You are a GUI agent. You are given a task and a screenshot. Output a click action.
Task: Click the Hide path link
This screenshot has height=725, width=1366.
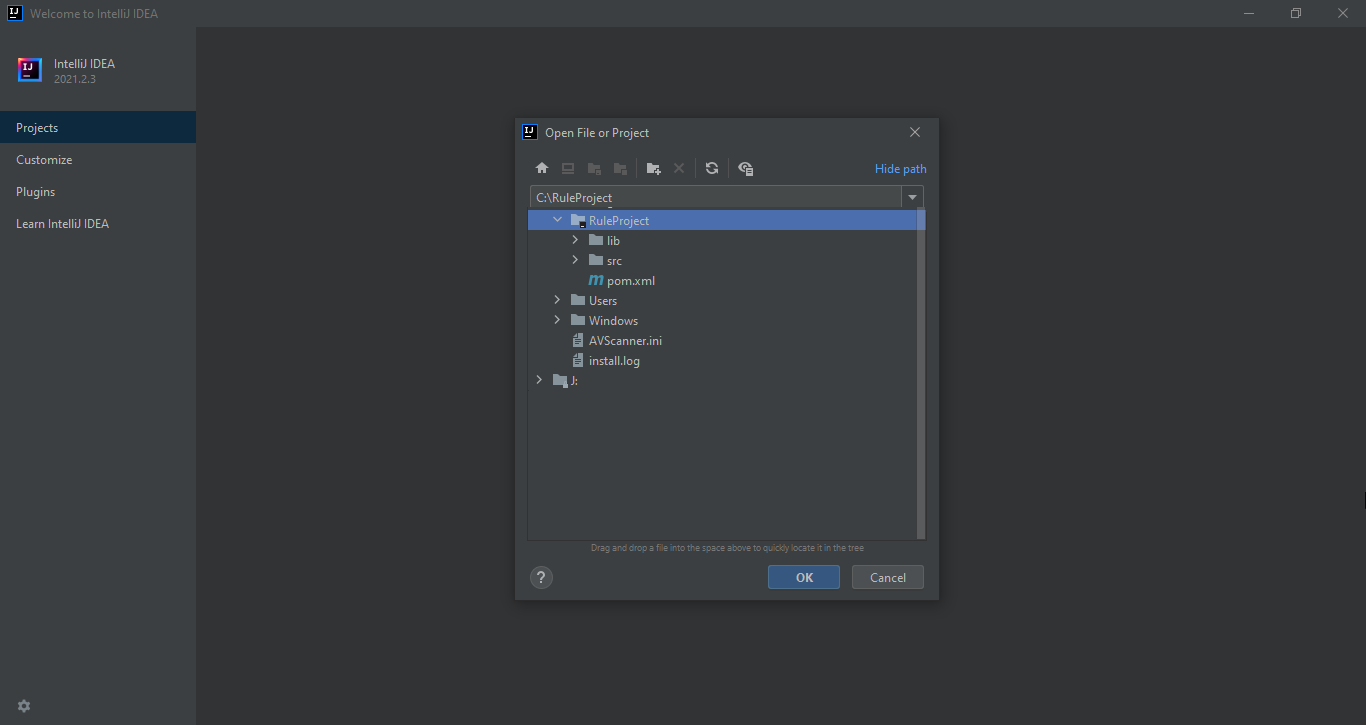coord(900,169)
